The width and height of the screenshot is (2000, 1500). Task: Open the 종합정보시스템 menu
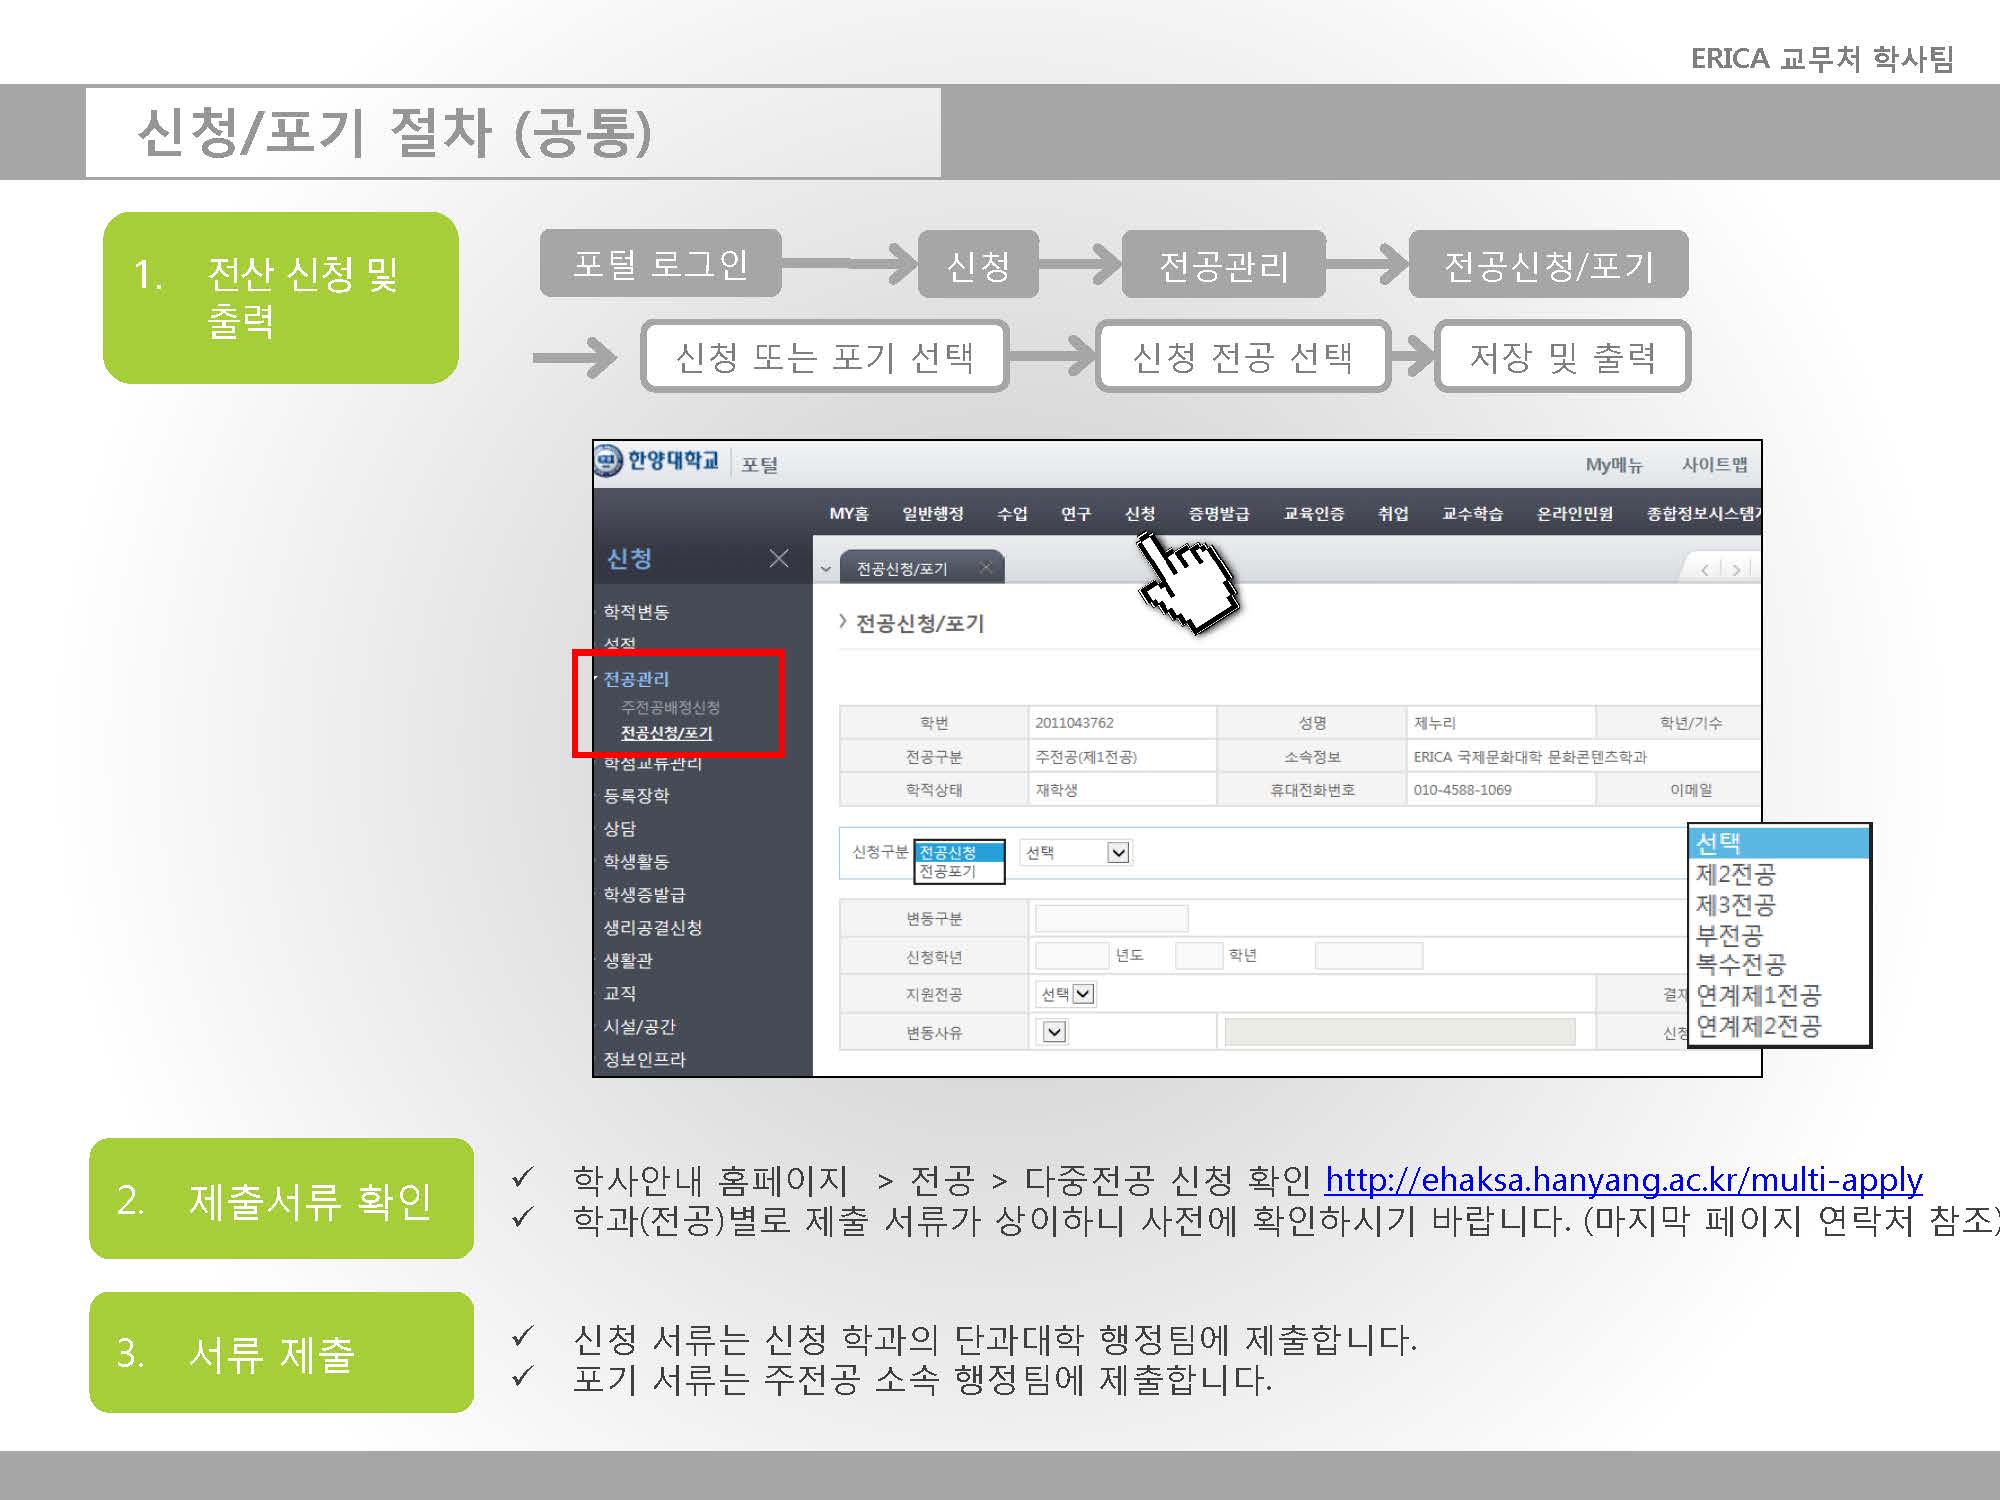click(x=1703, y=513)
